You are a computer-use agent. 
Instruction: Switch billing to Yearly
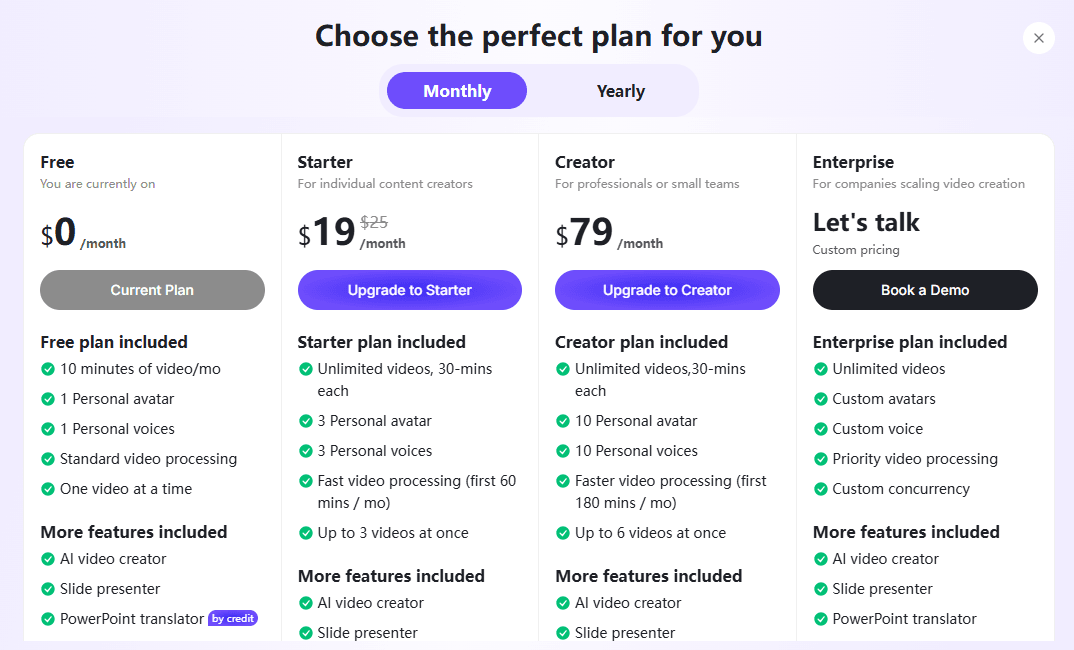tap(620, 91)
